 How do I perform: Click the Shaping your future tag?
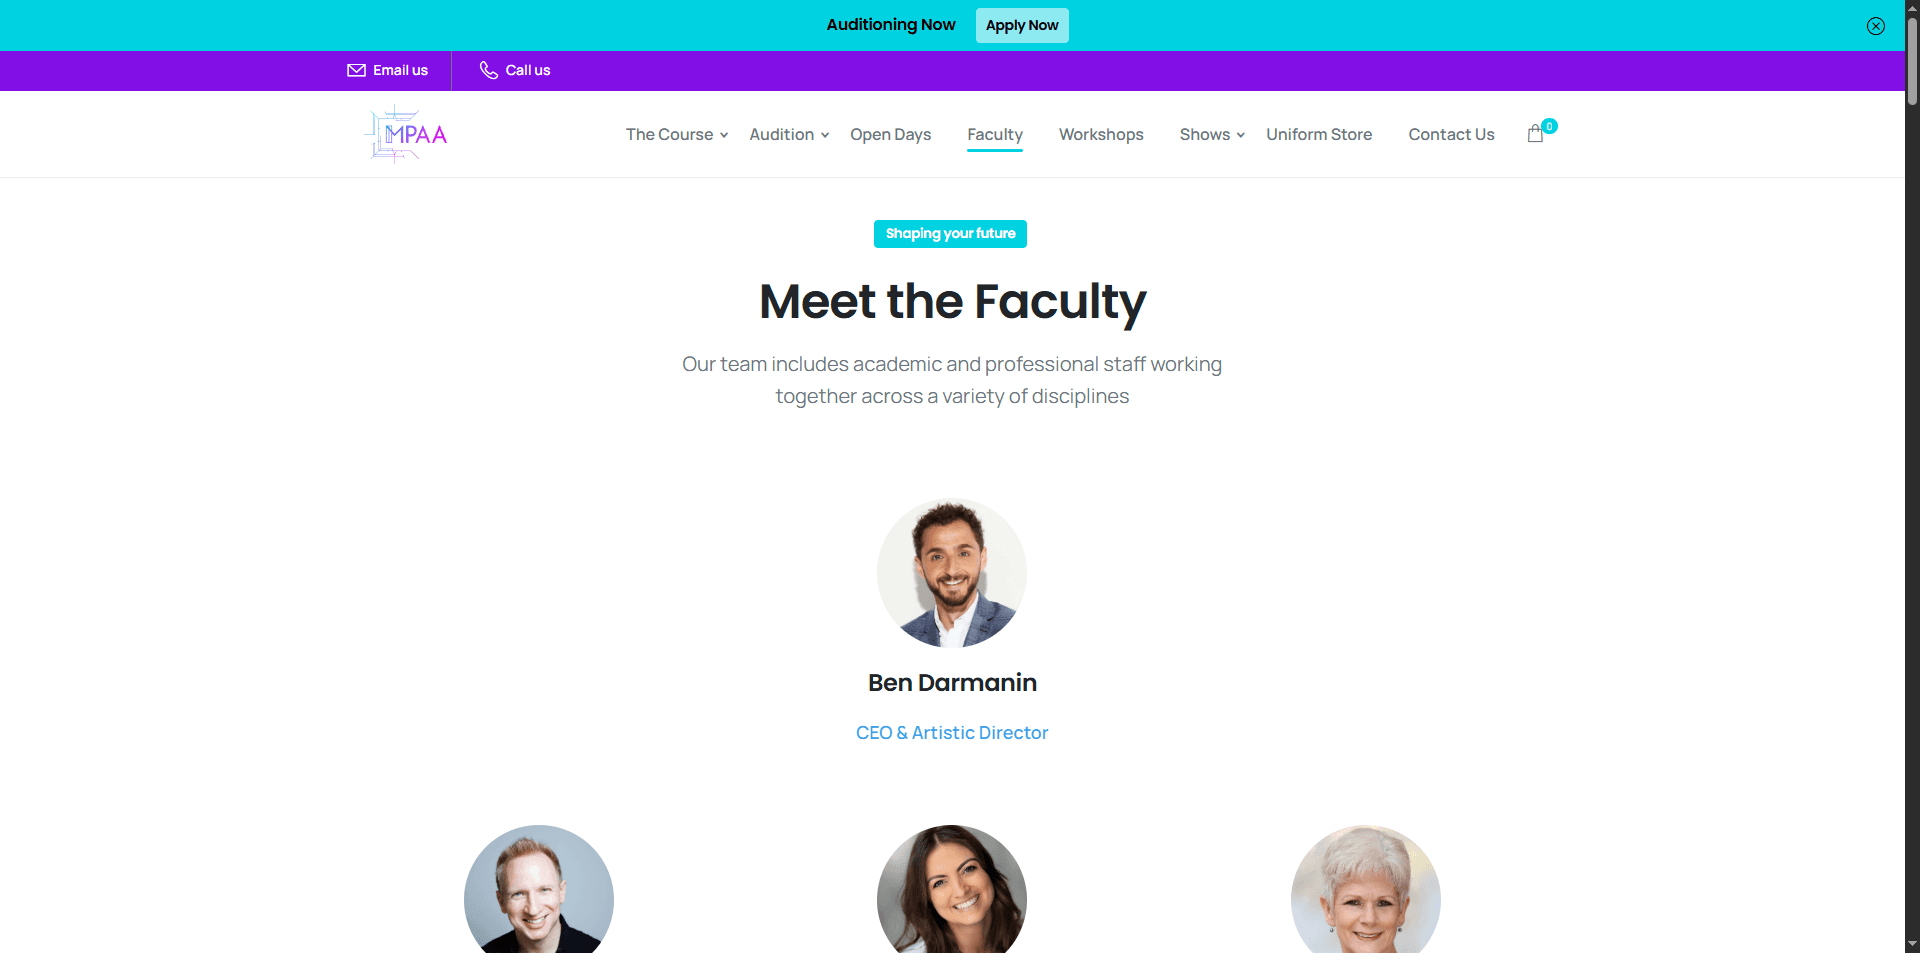(x=950, y=234)
